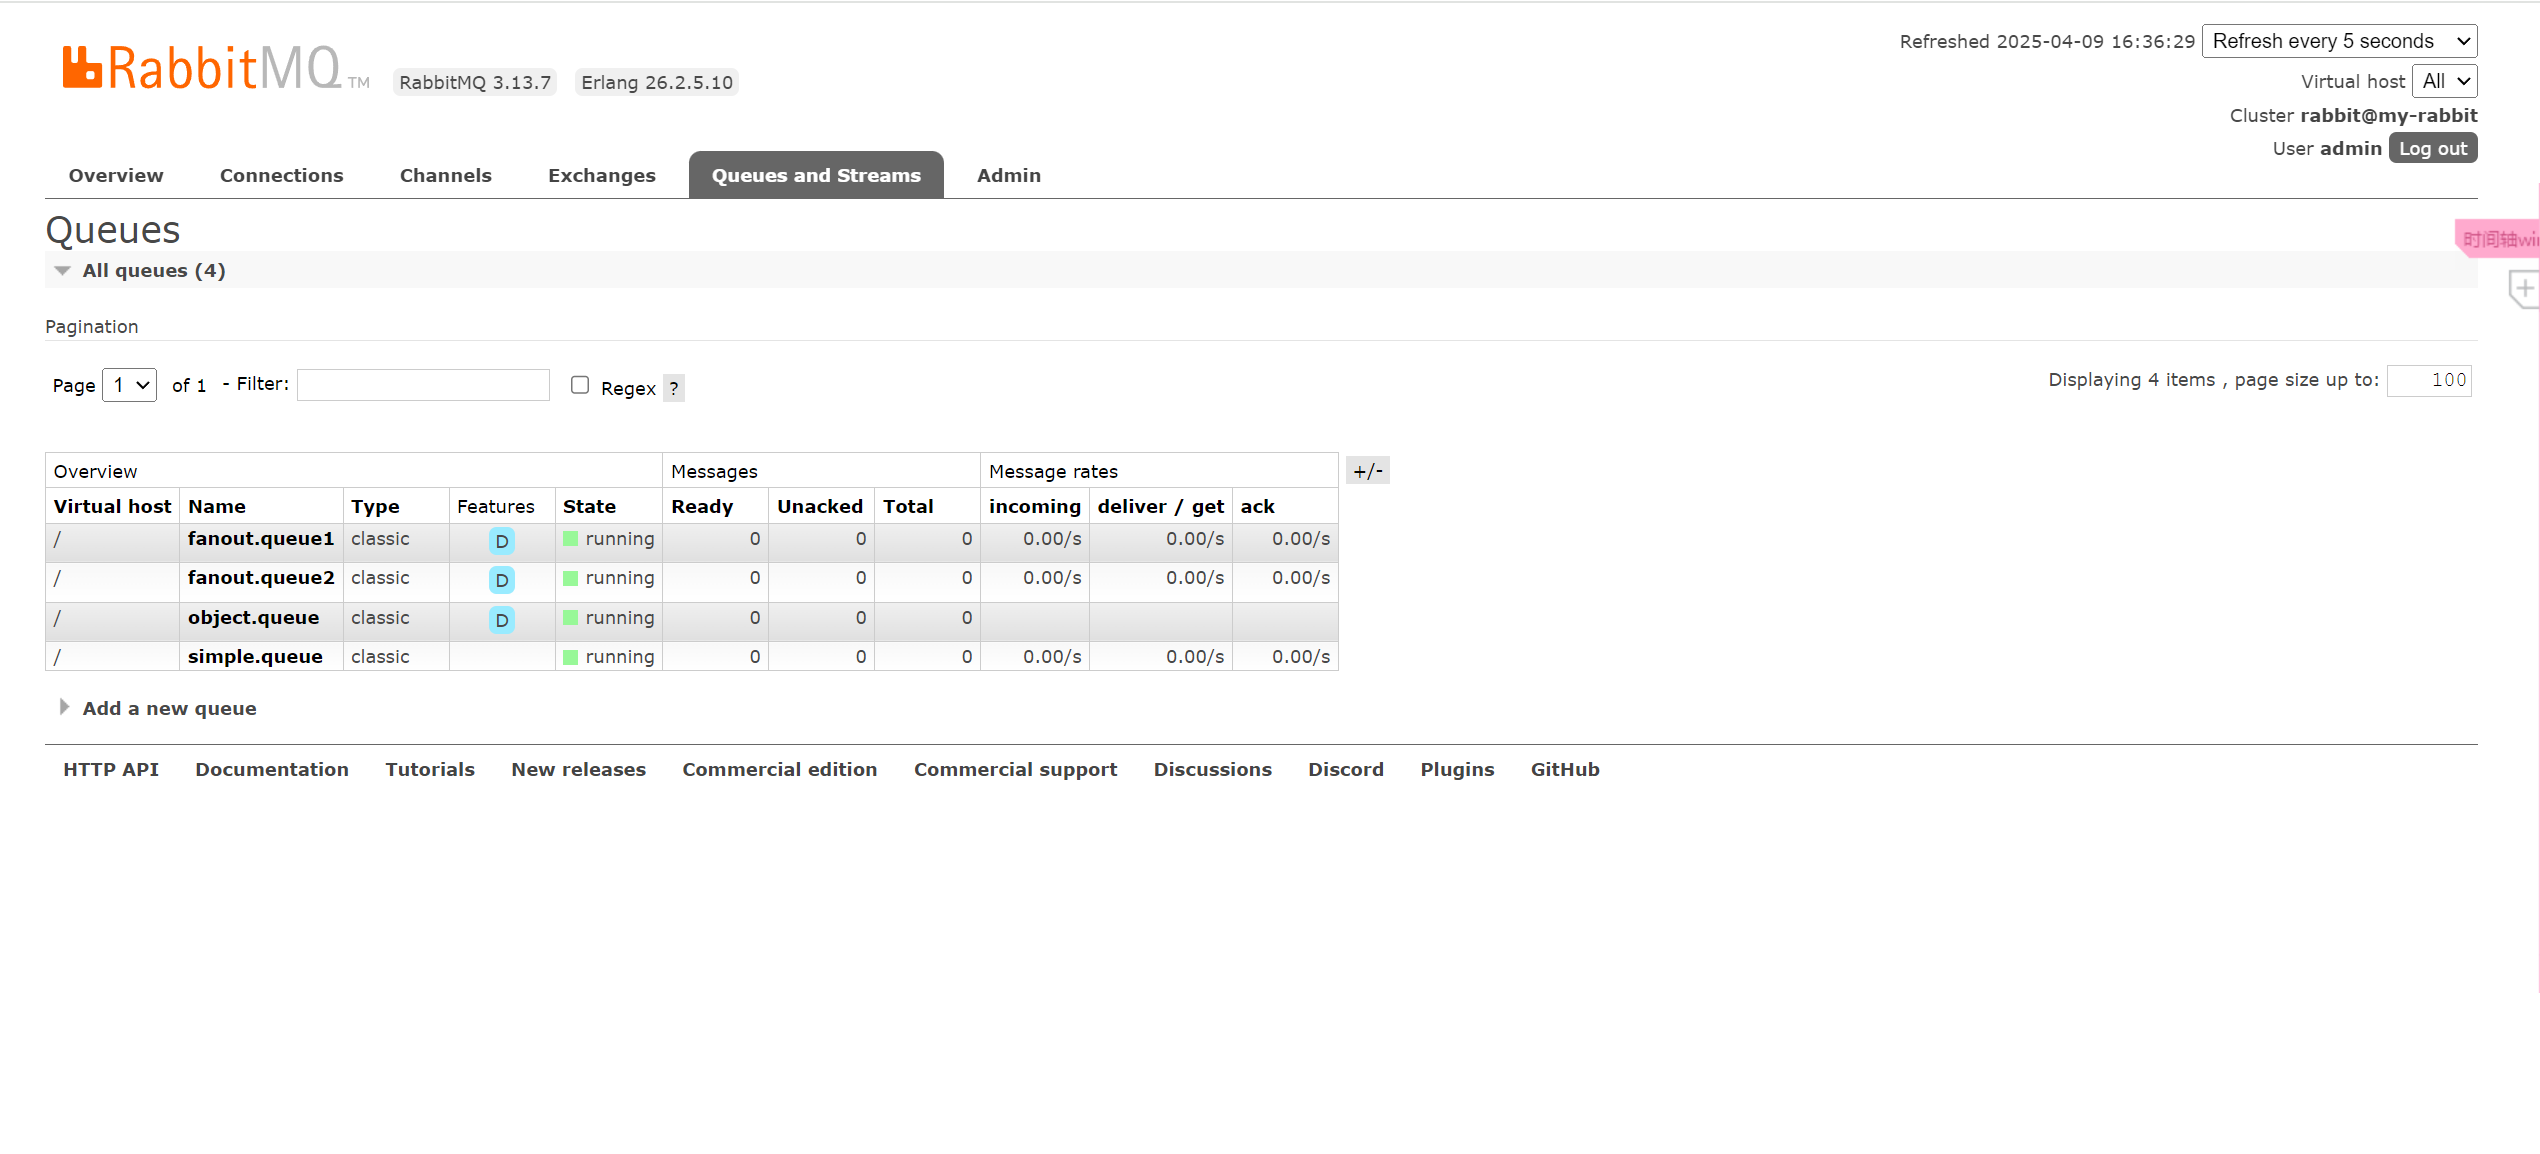Switch to the Exchanges tab
2540x1154 pixels.
coord(601,175)
